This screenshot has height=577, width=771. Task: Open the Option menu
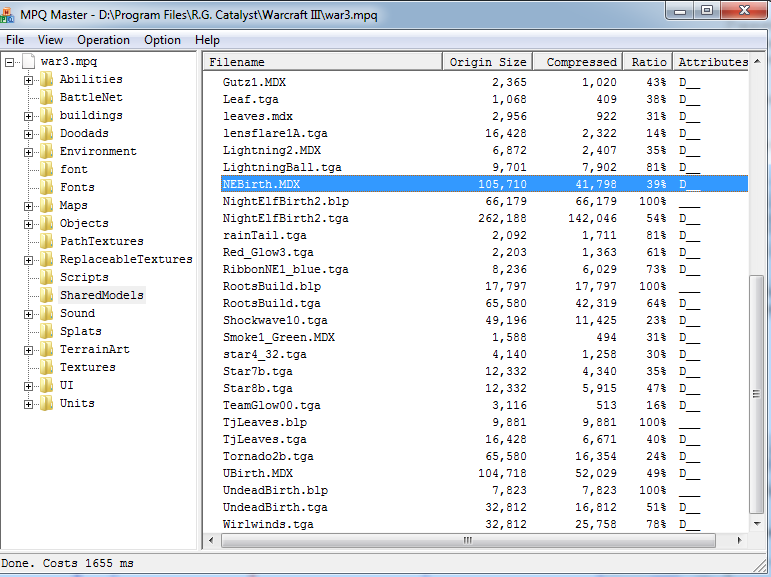click(162, 40)
